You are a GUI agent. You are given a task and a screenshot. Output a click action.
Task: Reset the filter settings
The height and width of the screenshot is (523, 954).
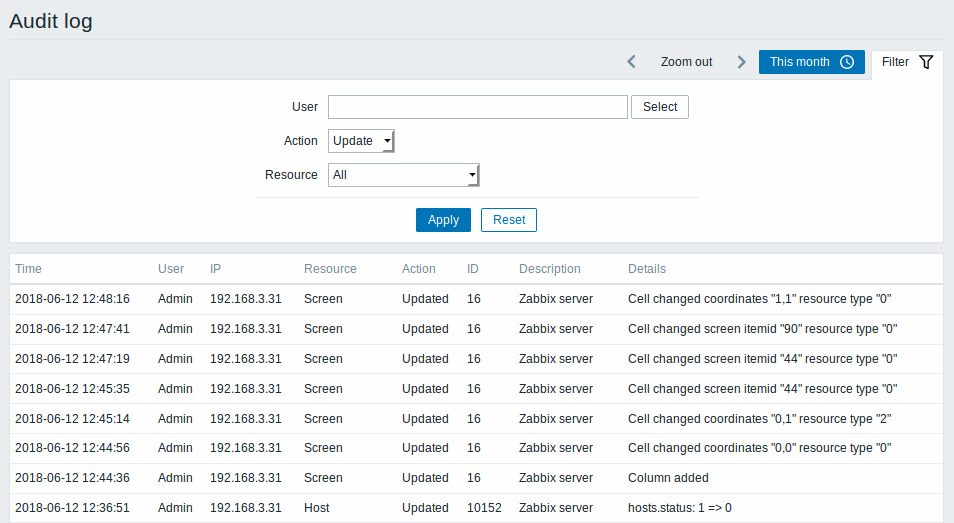click(509, 220)
